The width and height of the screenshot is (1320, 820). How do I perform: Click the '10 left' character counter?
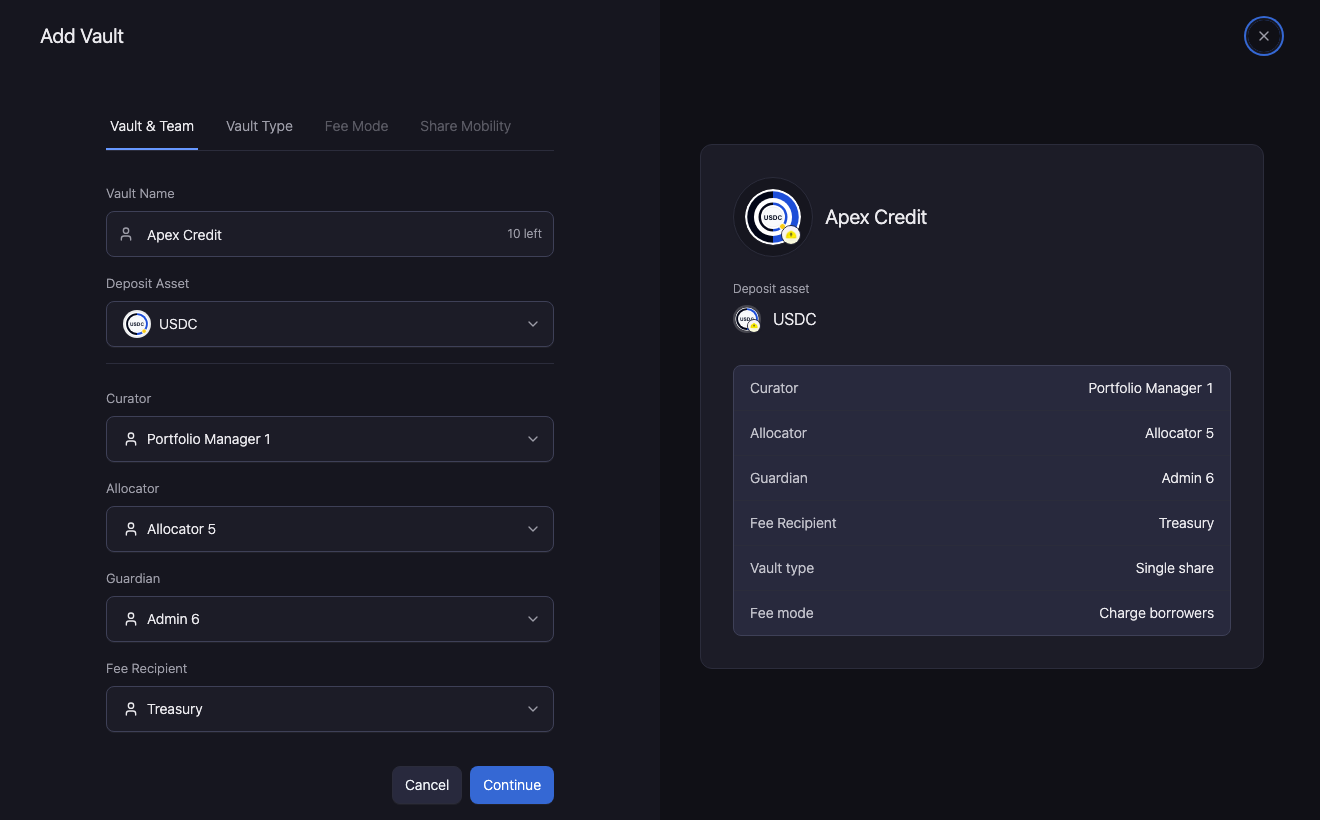pos(524,234)
